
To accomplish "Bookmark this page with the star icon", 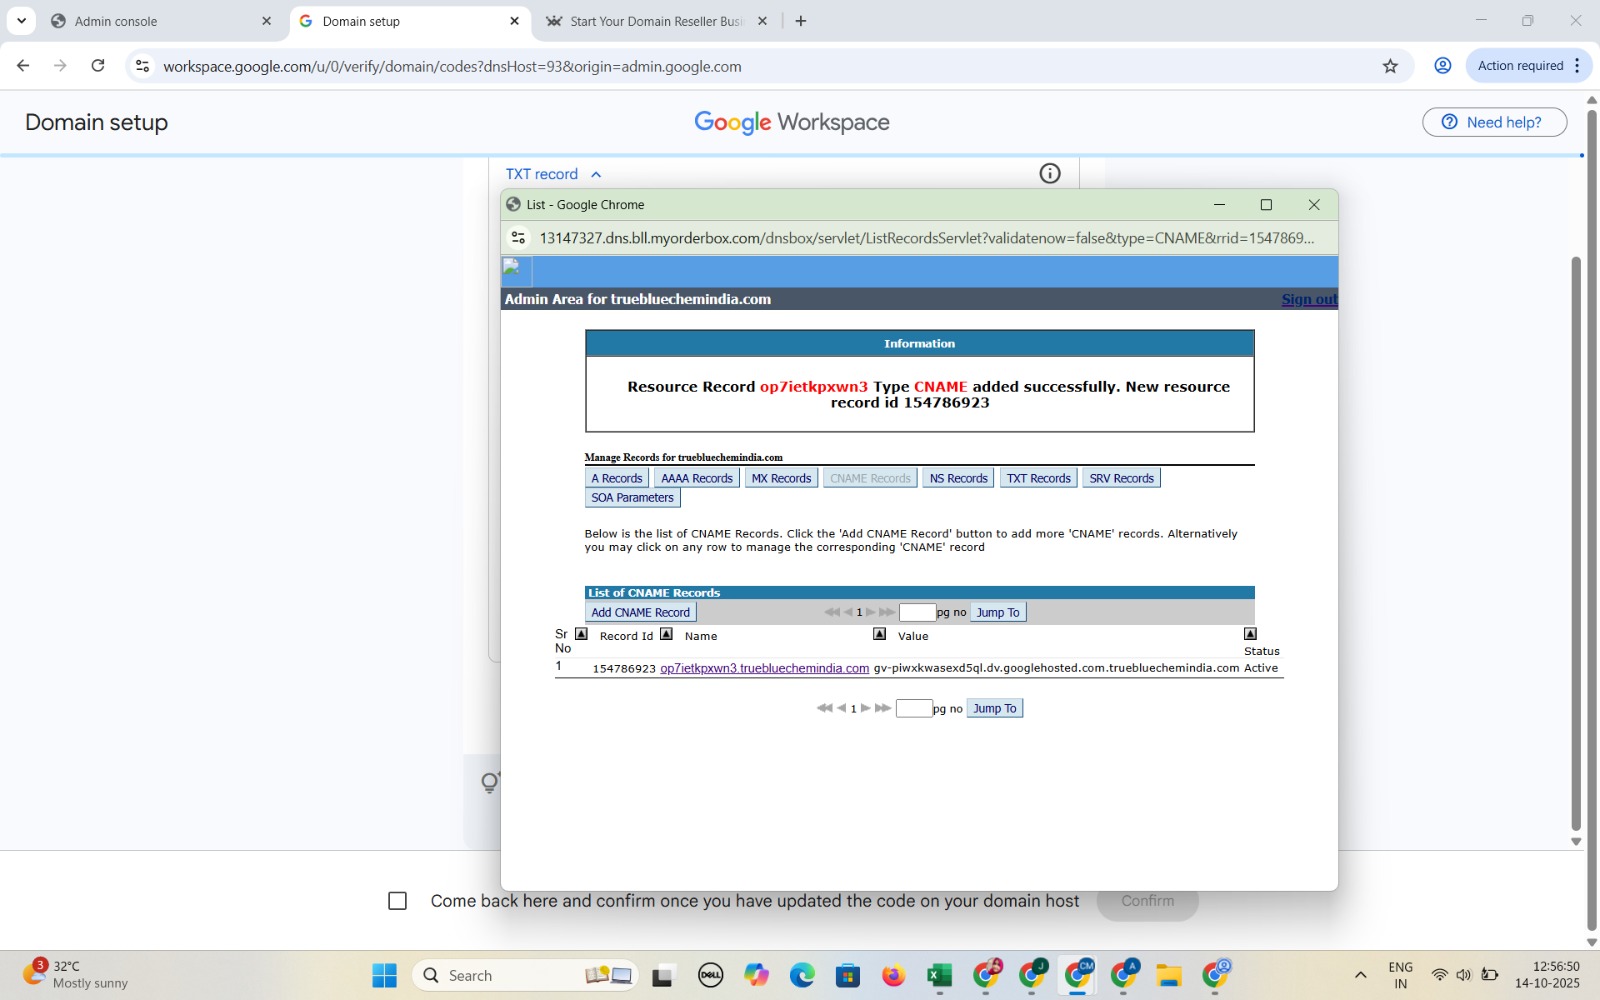I will (1390, 66).
